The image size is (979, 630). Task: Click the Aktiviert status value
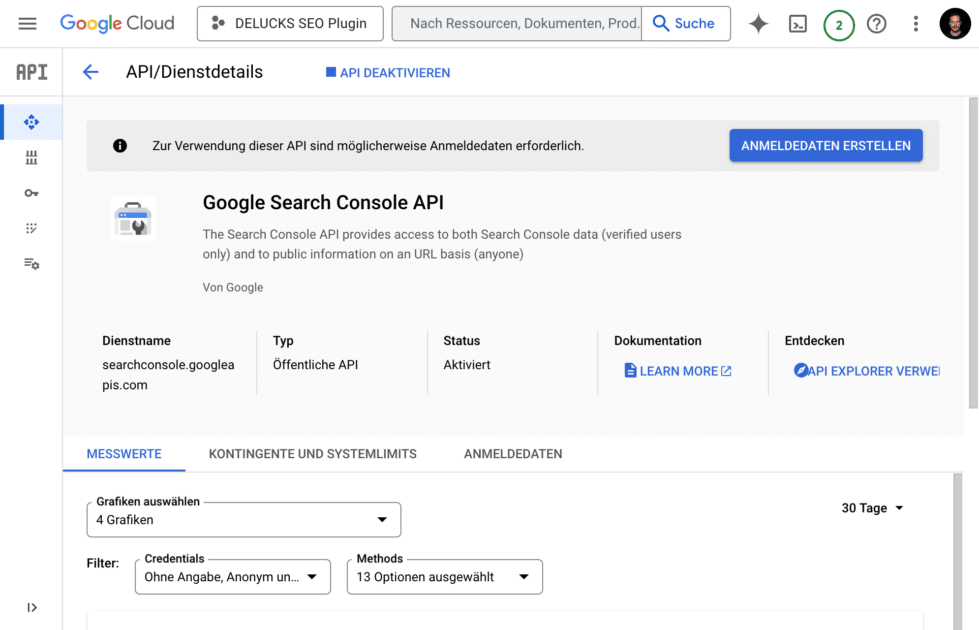[467, 365]
